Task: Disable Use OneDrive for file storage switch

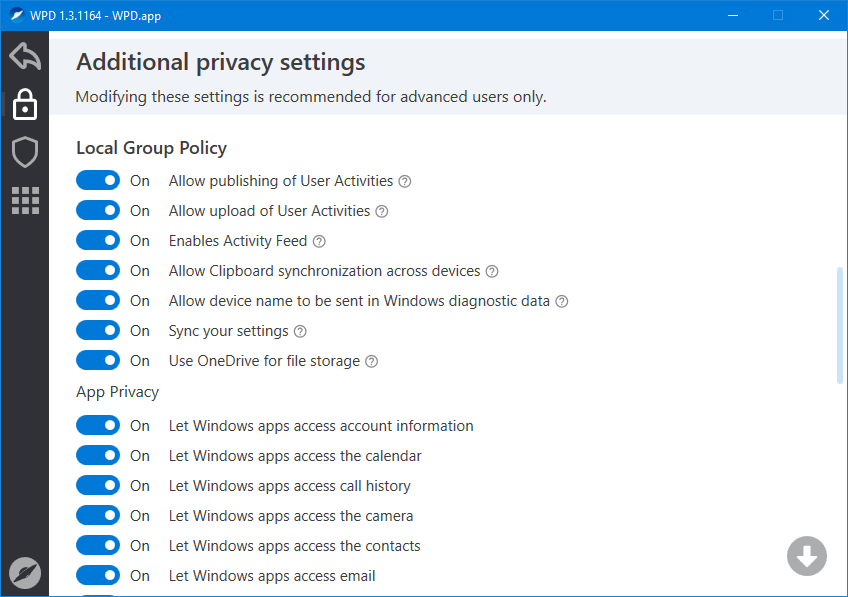Action: 98,361
